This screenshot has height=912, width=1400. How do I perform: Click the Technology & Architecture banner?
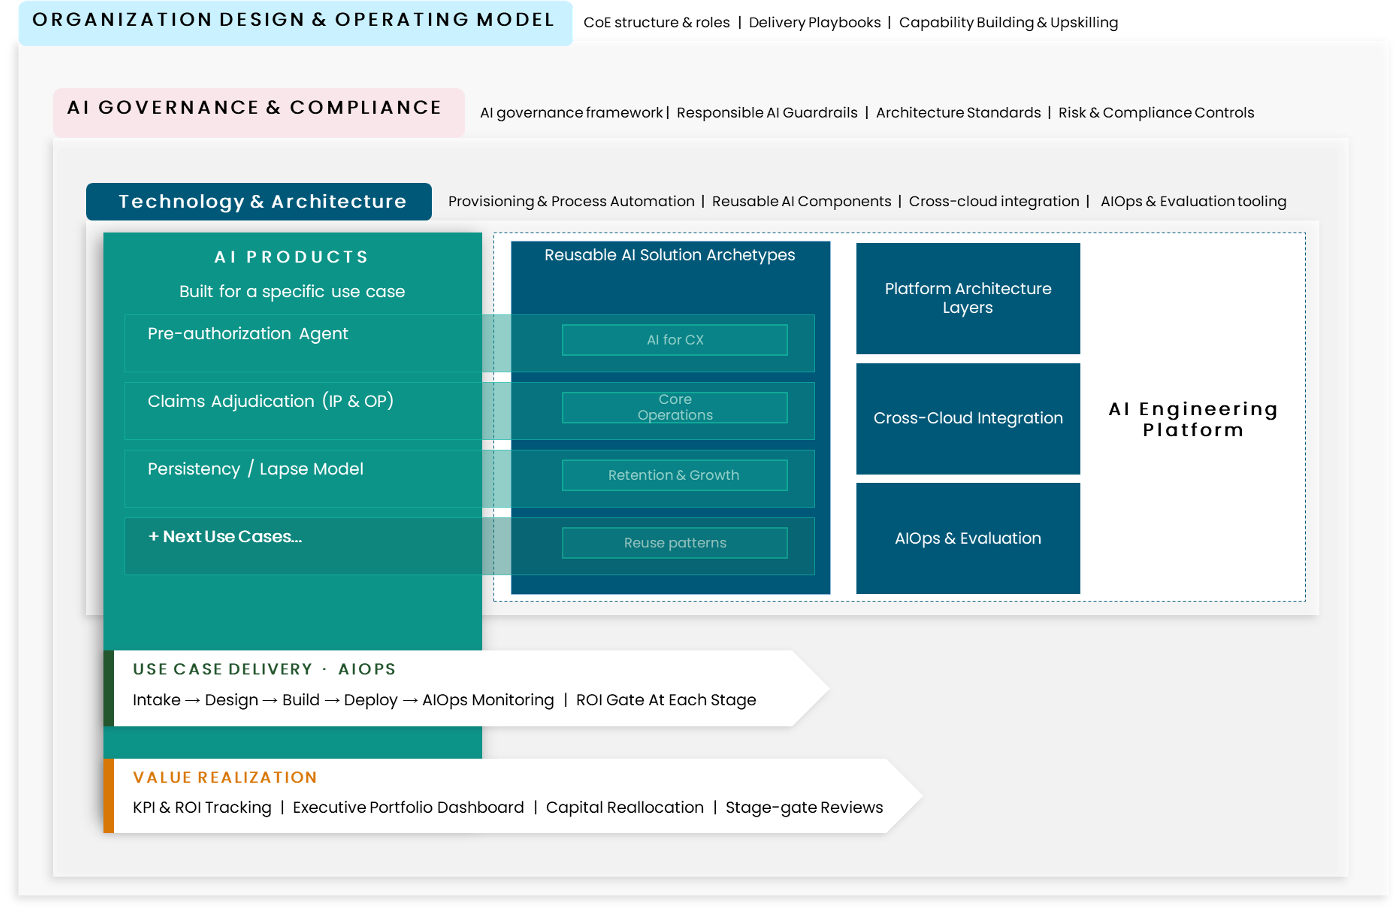point(259,202)
